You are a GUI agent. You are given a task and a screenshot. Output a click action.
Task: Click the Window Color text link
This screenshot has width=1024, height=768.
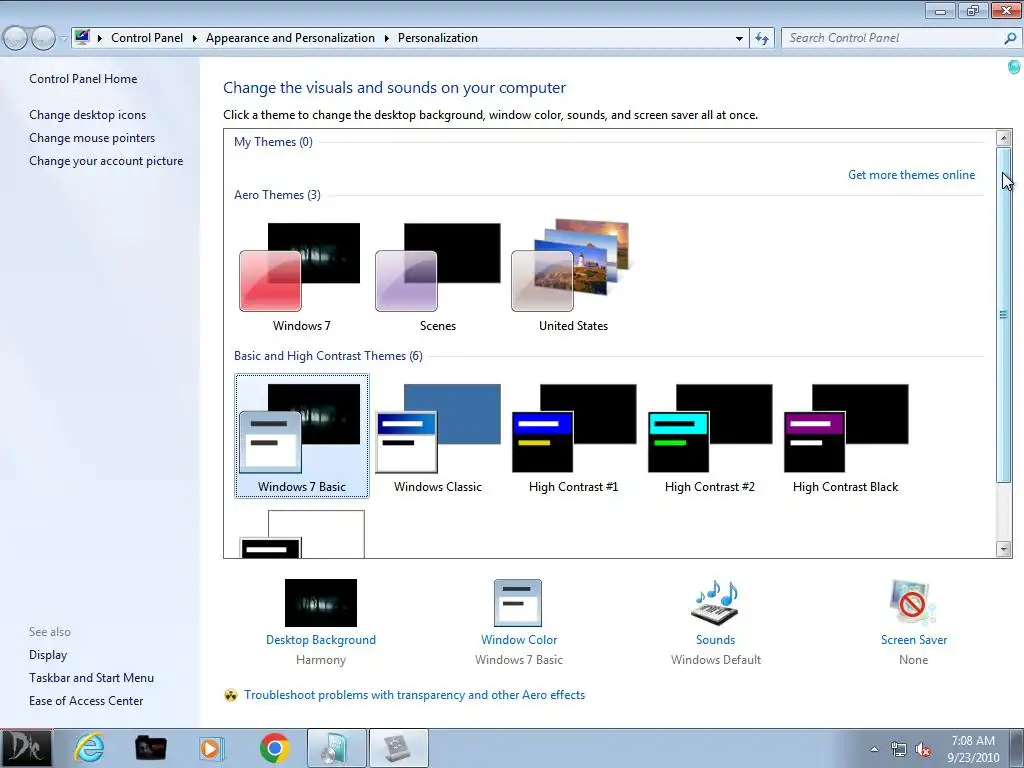[x=519, y=640]
